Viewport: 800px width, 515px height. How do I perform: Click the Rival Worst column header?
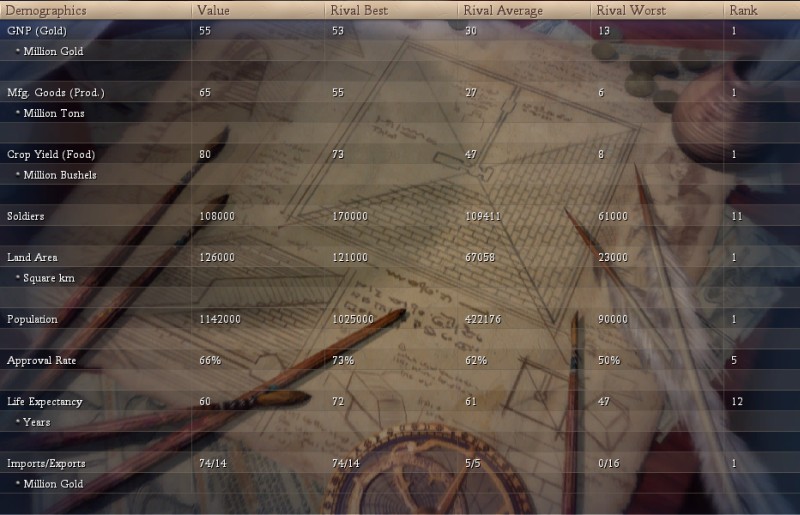click(631, 10)
